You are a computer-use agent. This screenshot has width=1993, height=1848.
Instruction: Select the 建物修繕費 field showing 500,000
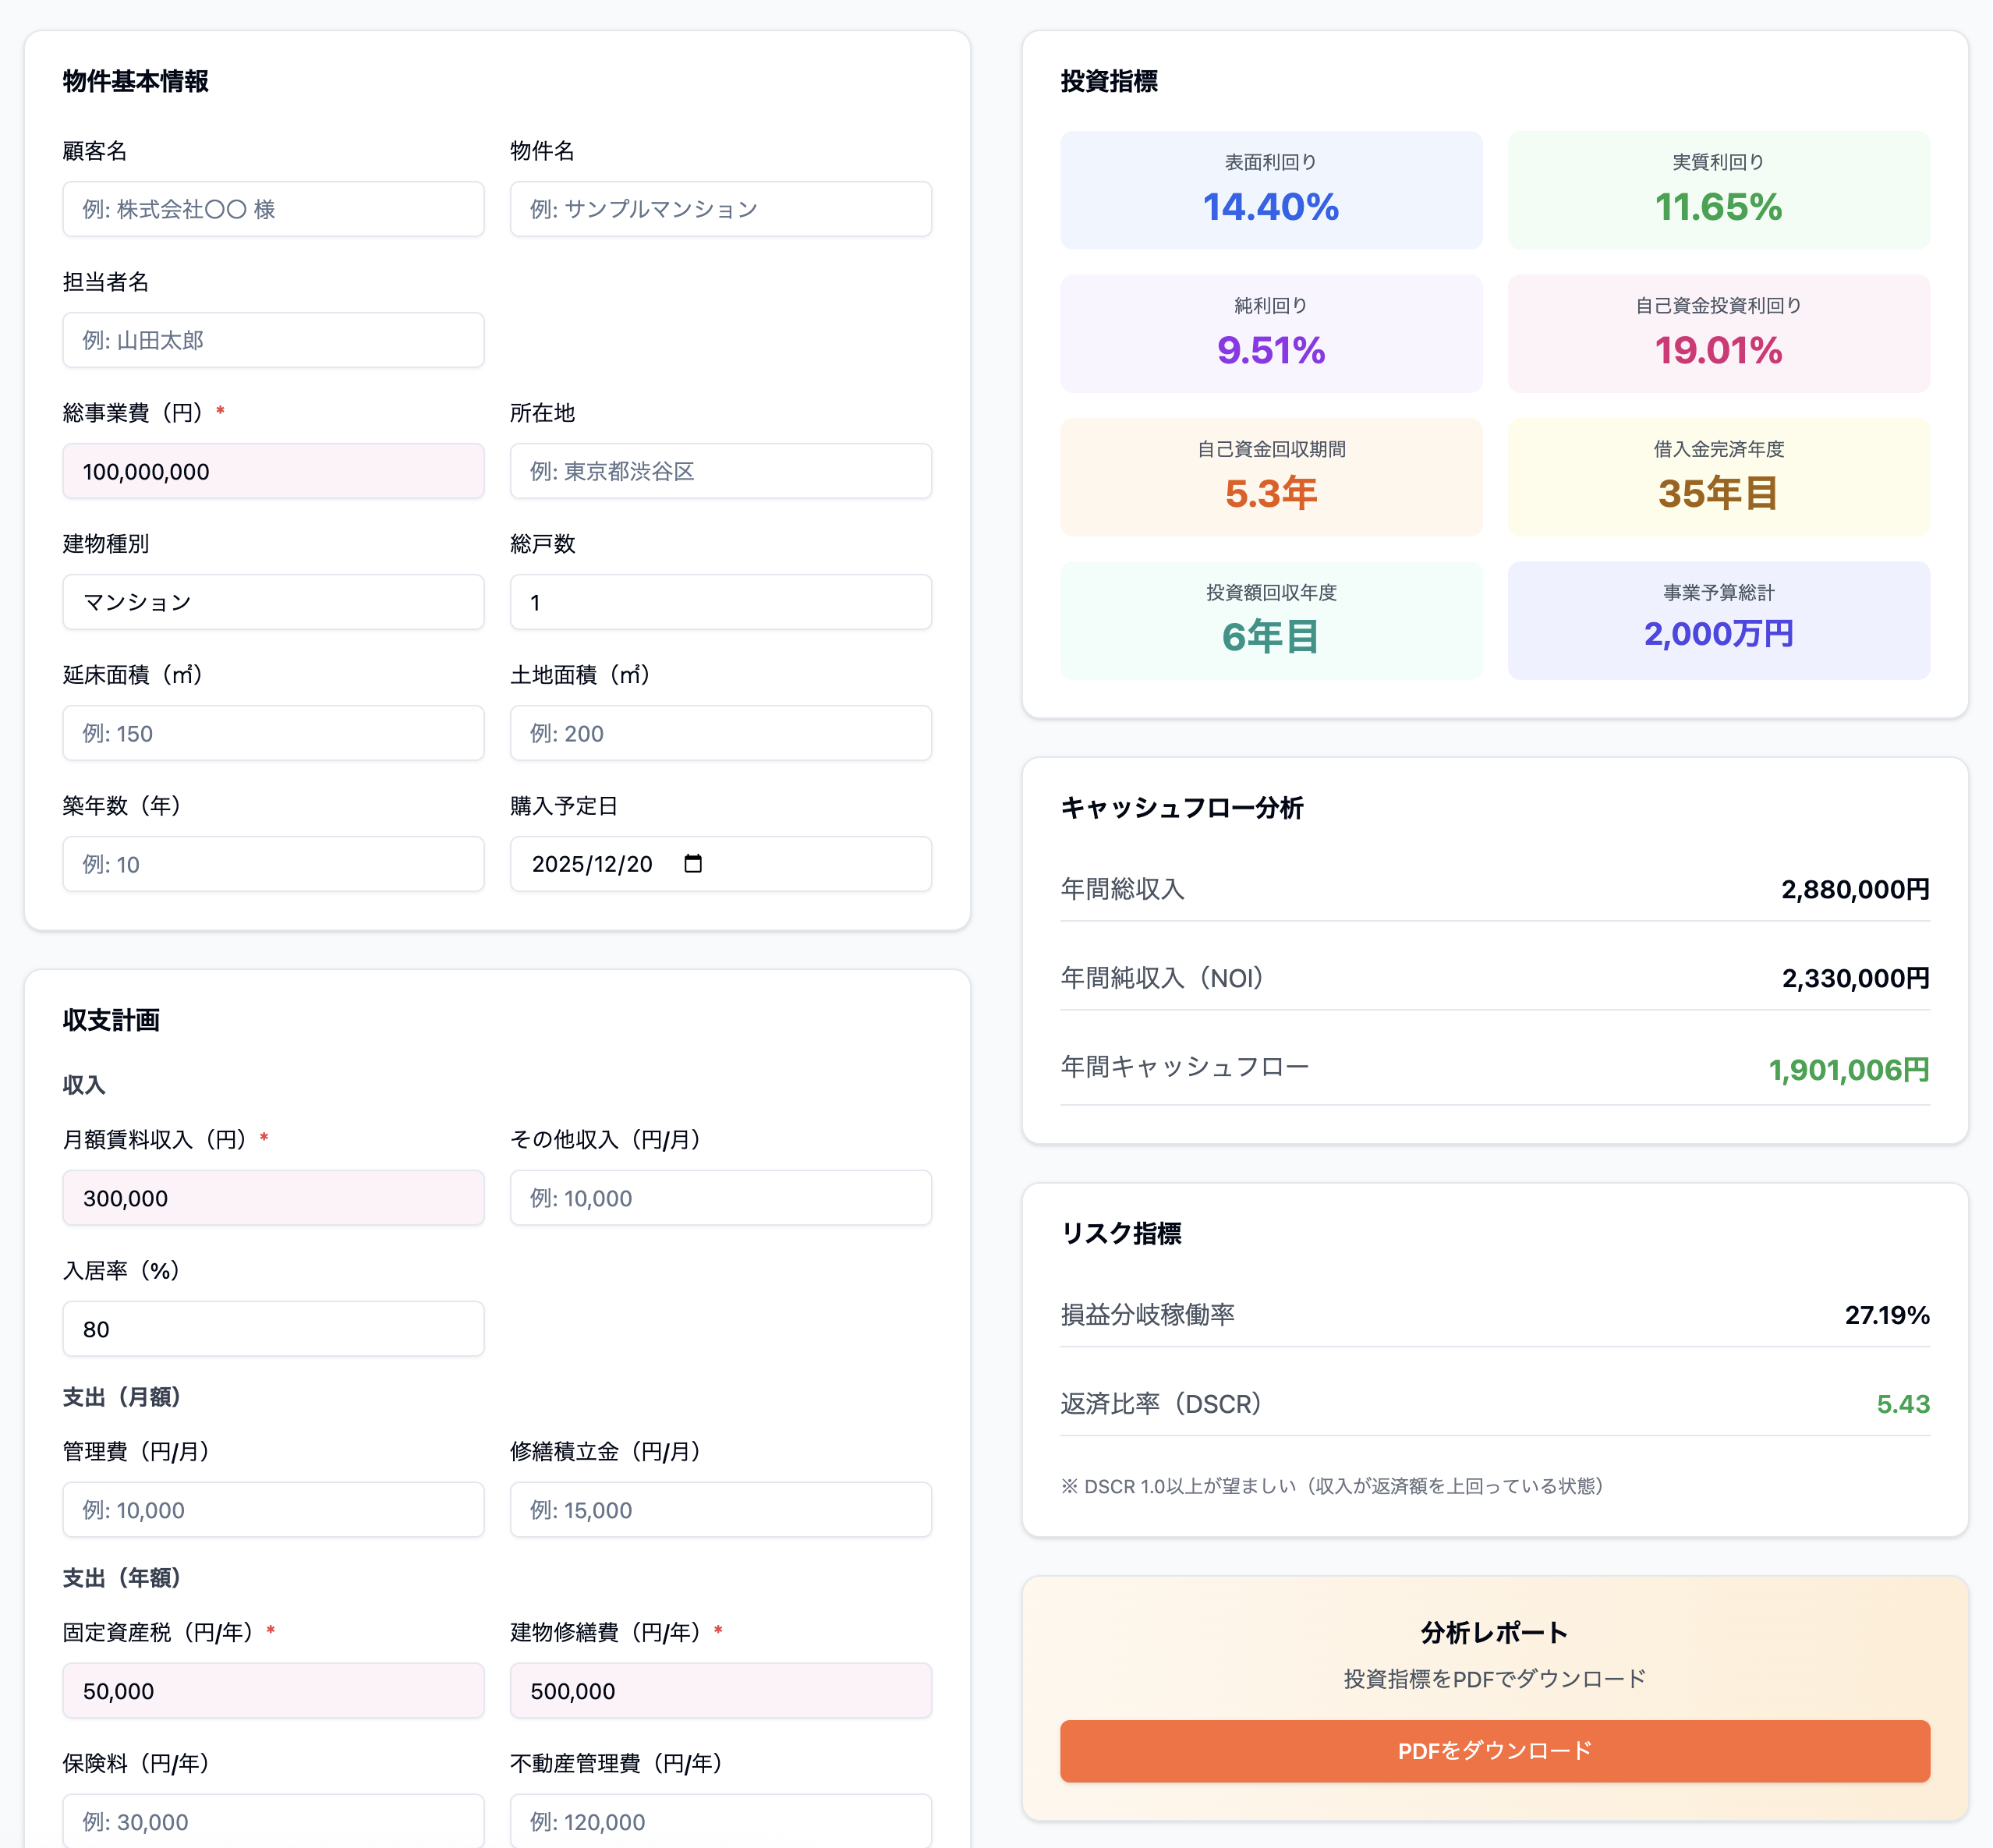click(720, 1691)
